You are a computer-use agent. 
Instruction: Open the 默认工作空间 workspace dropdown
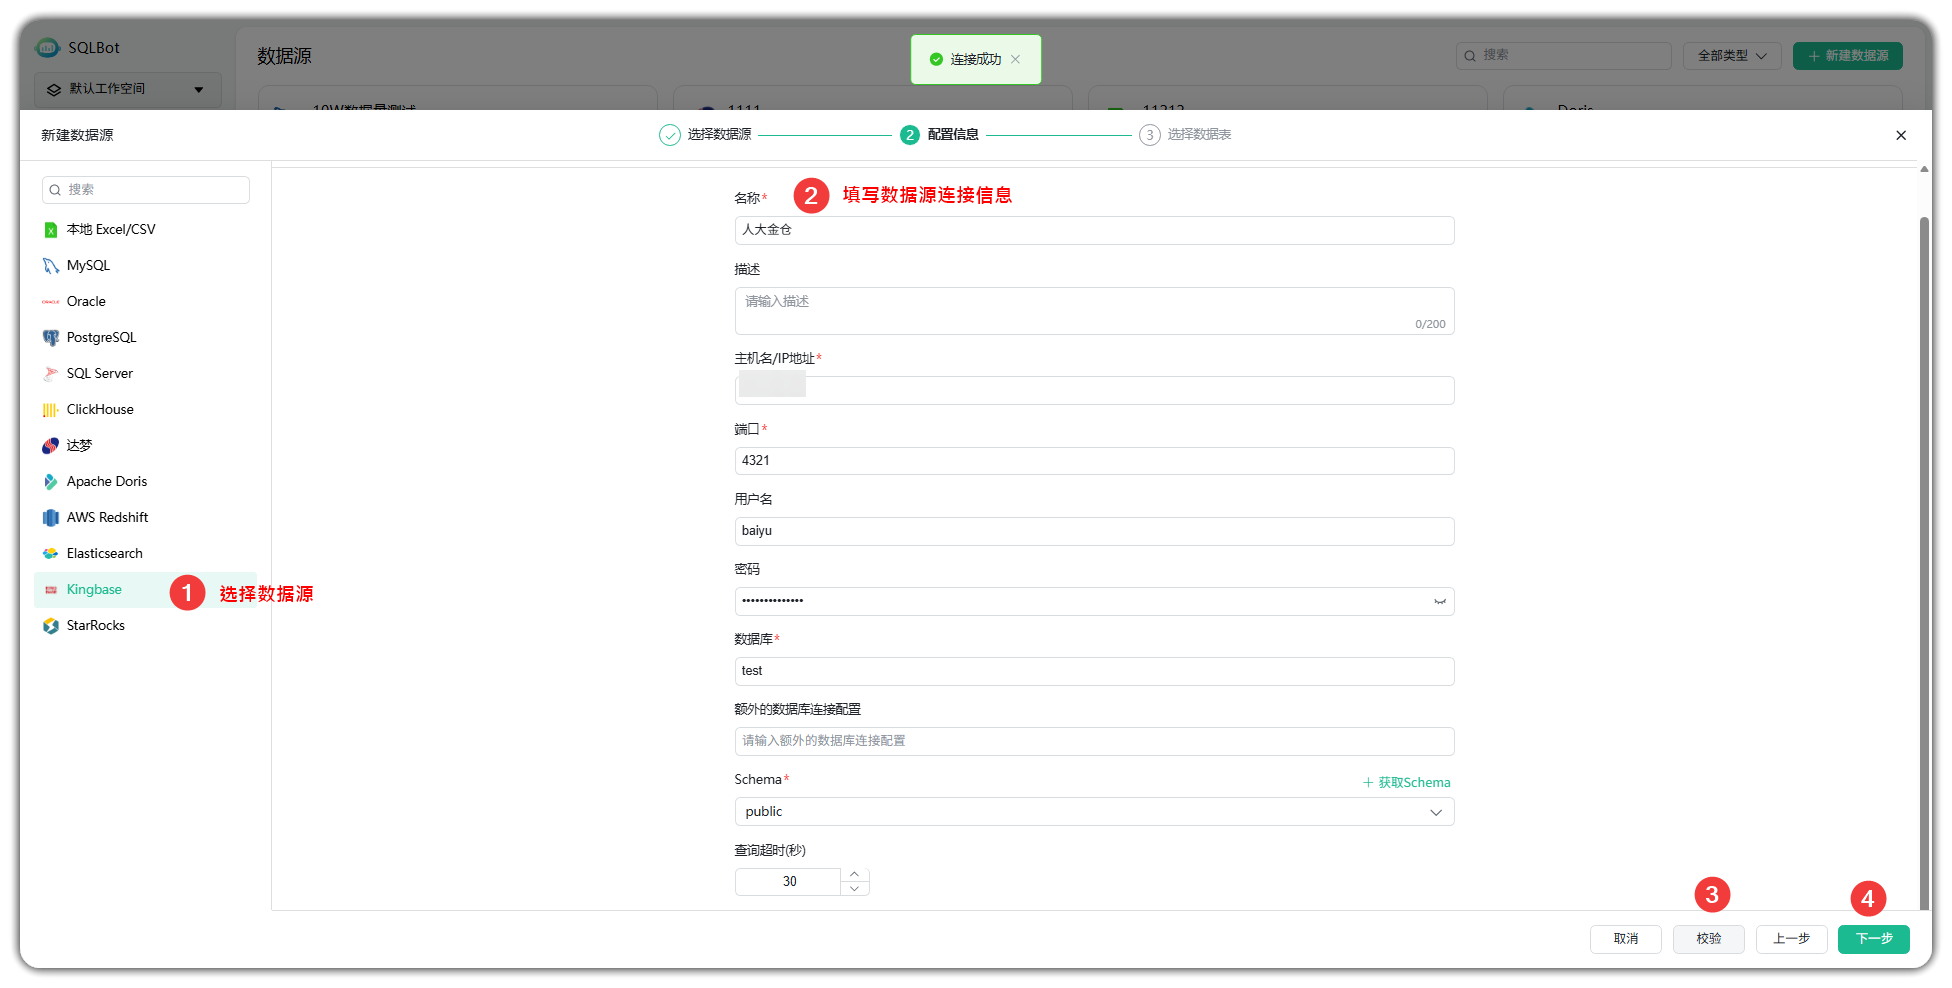pos(127,89)
